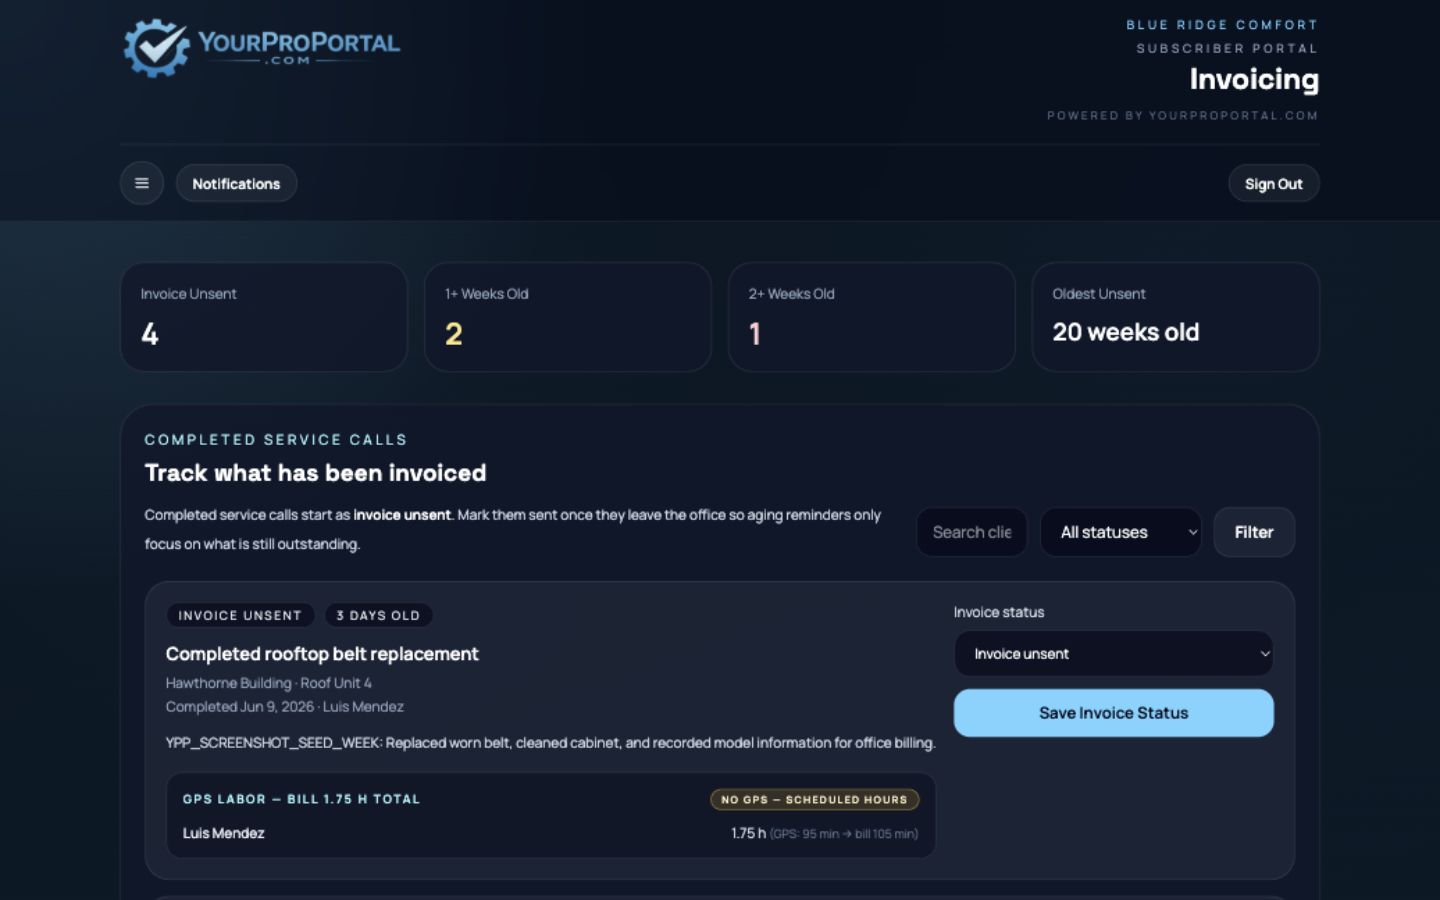Click the YourProPortal gear logo

tap(156, 47)
